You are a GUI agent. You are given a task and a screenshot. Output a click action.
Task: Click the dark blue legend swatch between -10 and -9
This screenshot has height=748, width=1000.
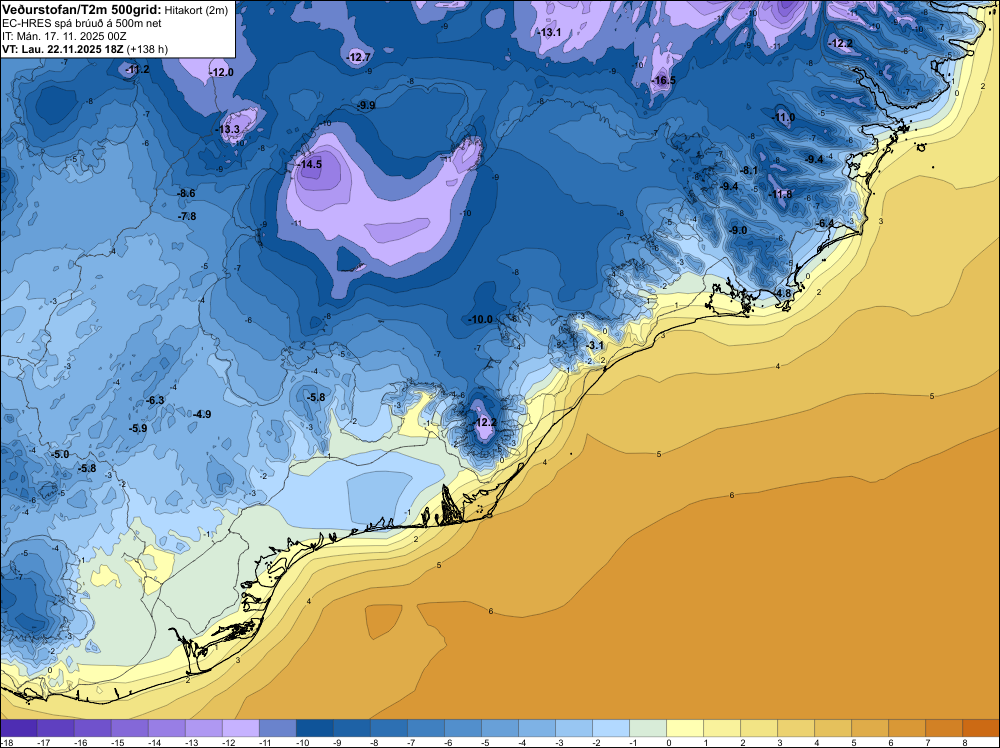coord(314,728)
